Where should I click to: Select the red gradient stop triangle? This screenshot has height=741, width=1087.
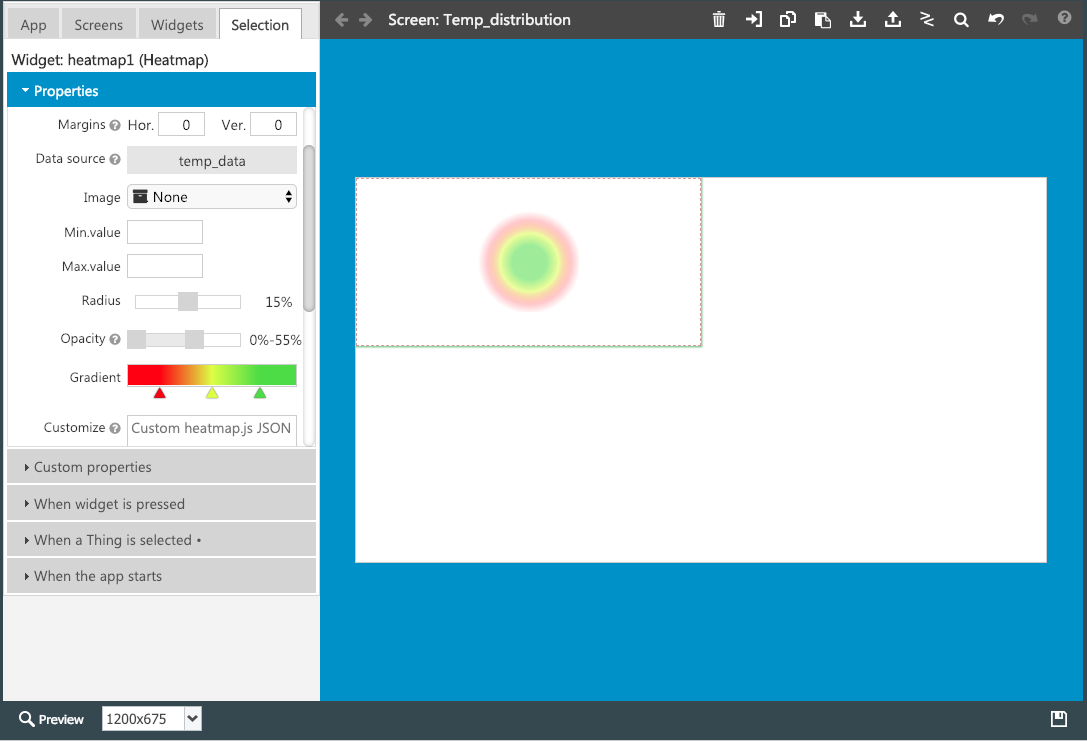pyautogui.click(x=160, y=393)
